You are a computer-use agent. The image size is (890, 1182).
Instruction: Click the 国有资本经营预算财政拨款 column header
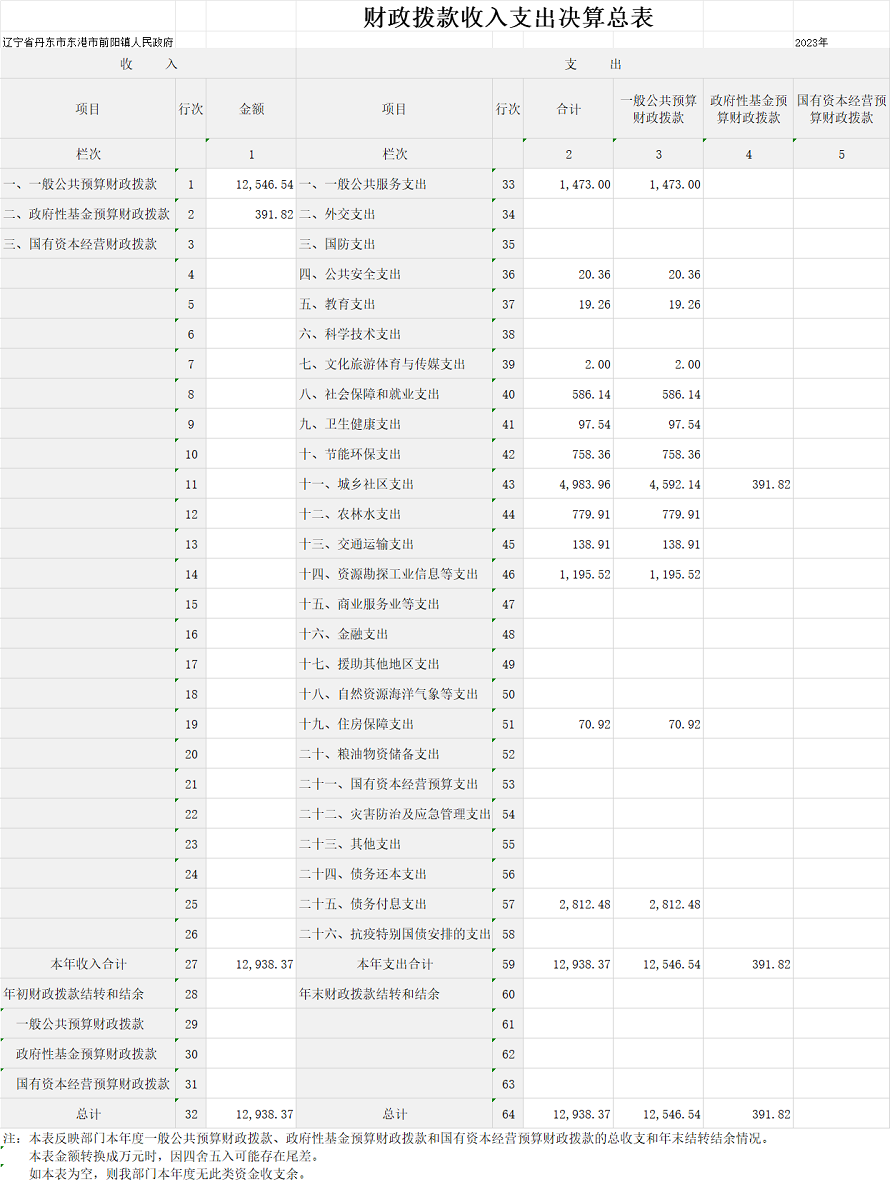[x=842, y=109]
